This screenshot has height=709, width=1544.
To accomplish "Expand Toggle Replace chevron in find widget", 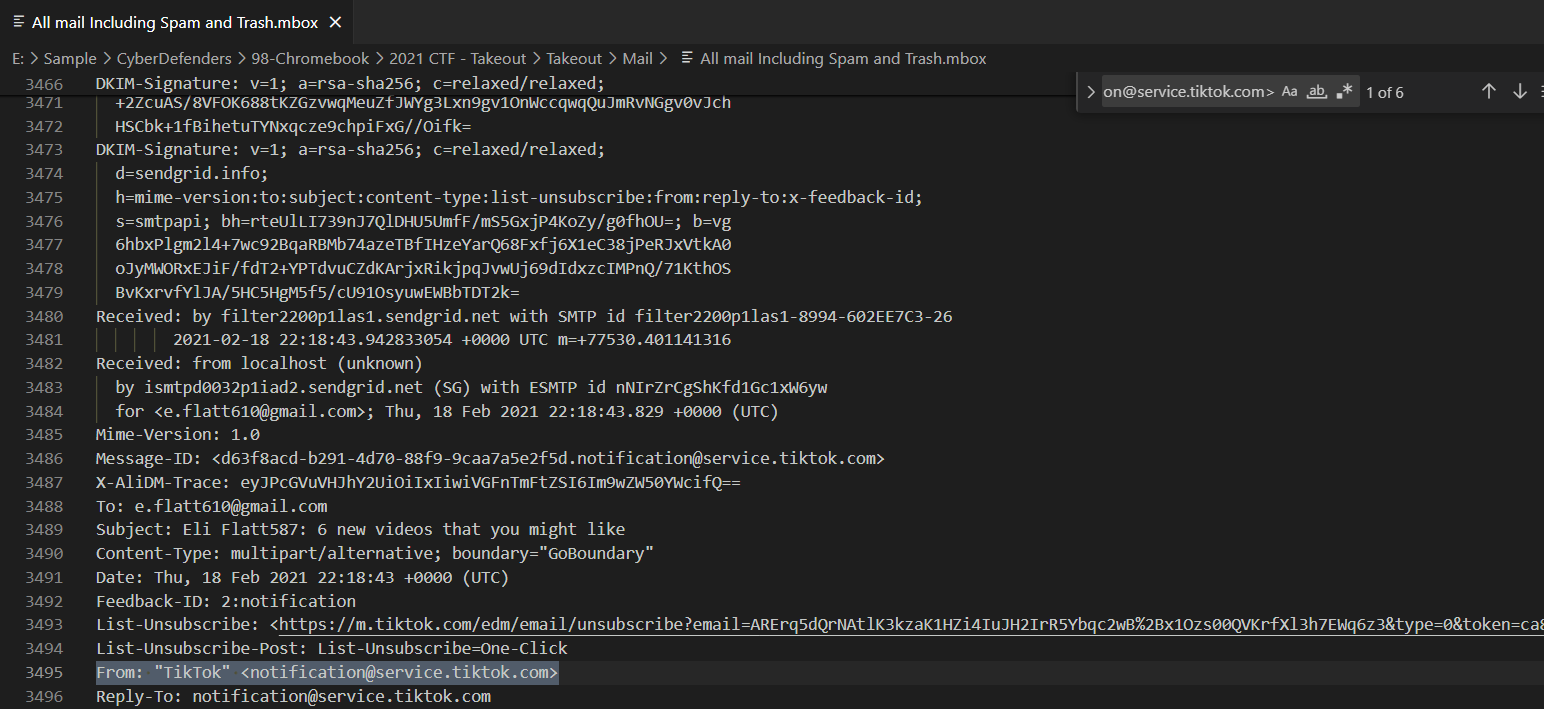I will point(1090,92).
